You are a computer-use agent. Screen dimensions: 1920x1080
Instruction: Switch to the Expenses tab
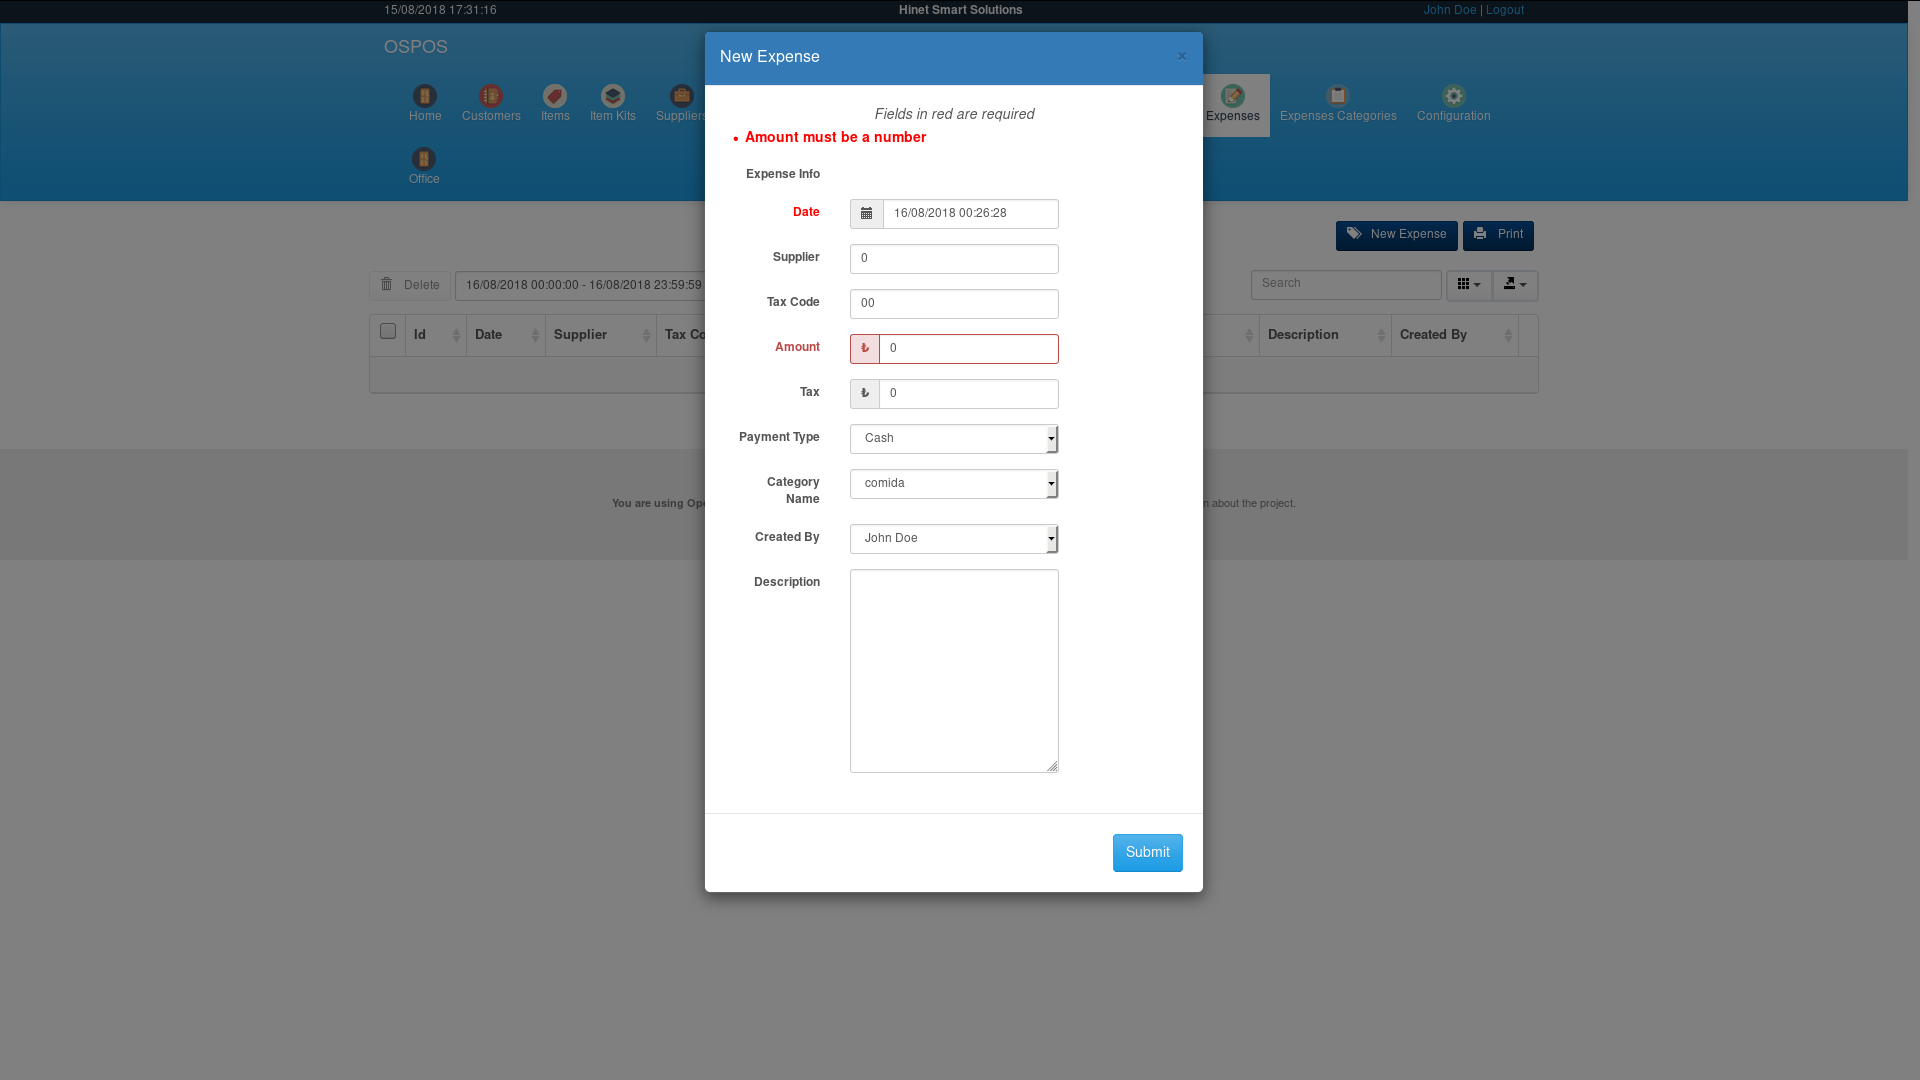1234,105
